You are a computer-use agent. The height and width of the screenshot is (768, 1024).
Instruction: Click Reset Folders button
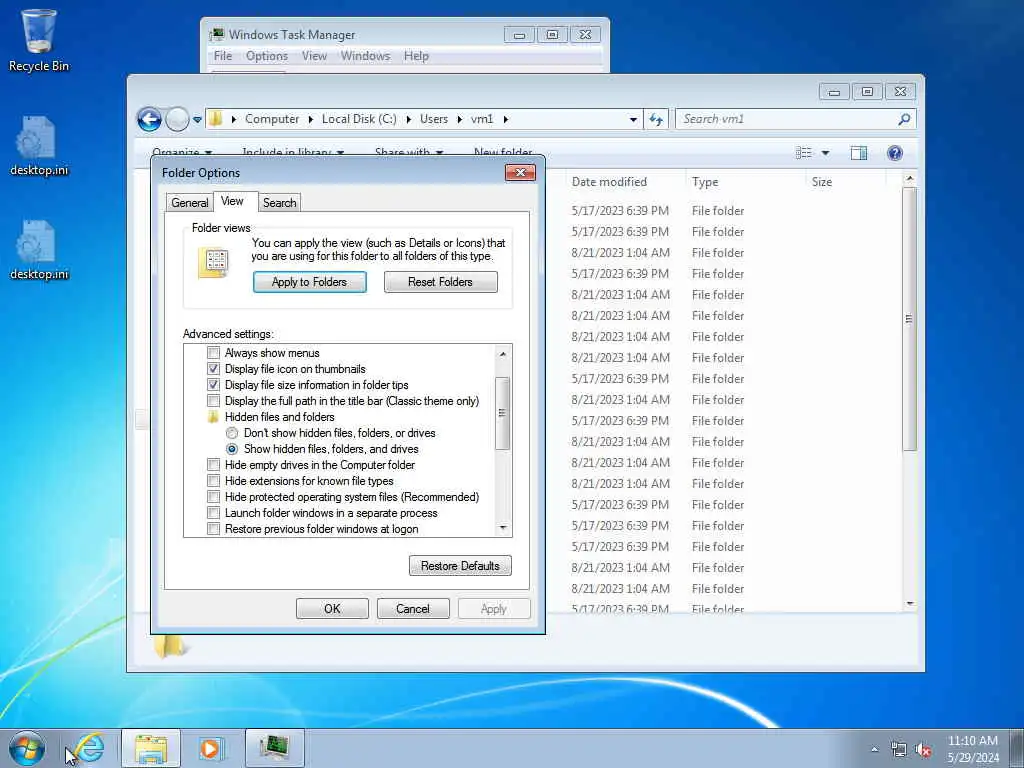(x=441, y=282)
